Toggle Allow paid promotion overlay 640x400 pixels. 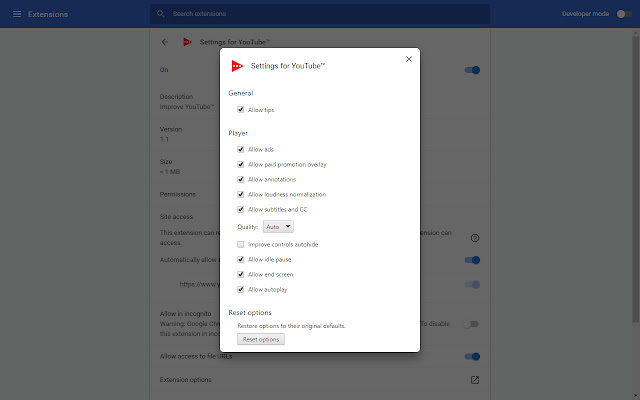point(240,164)
